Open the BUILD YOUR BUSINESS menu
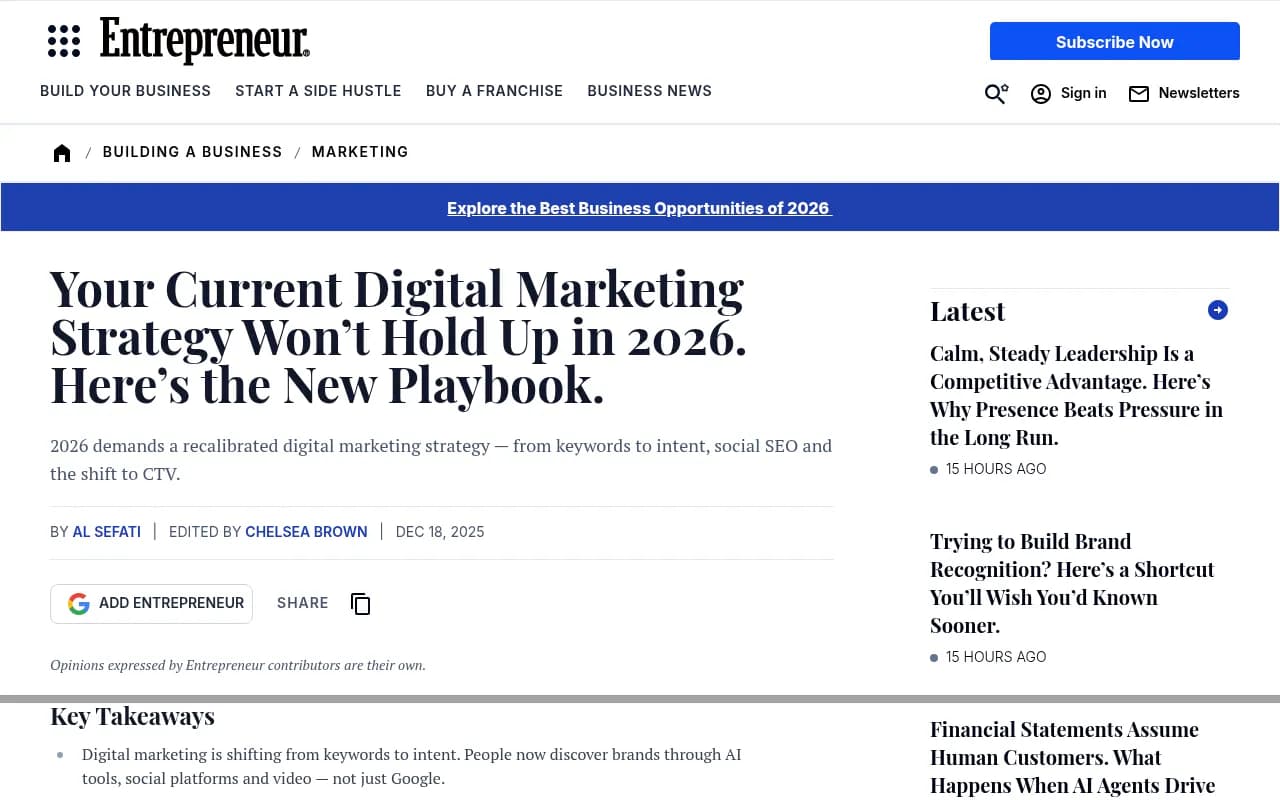This screenshot has width=1280, height=800. 125,91
